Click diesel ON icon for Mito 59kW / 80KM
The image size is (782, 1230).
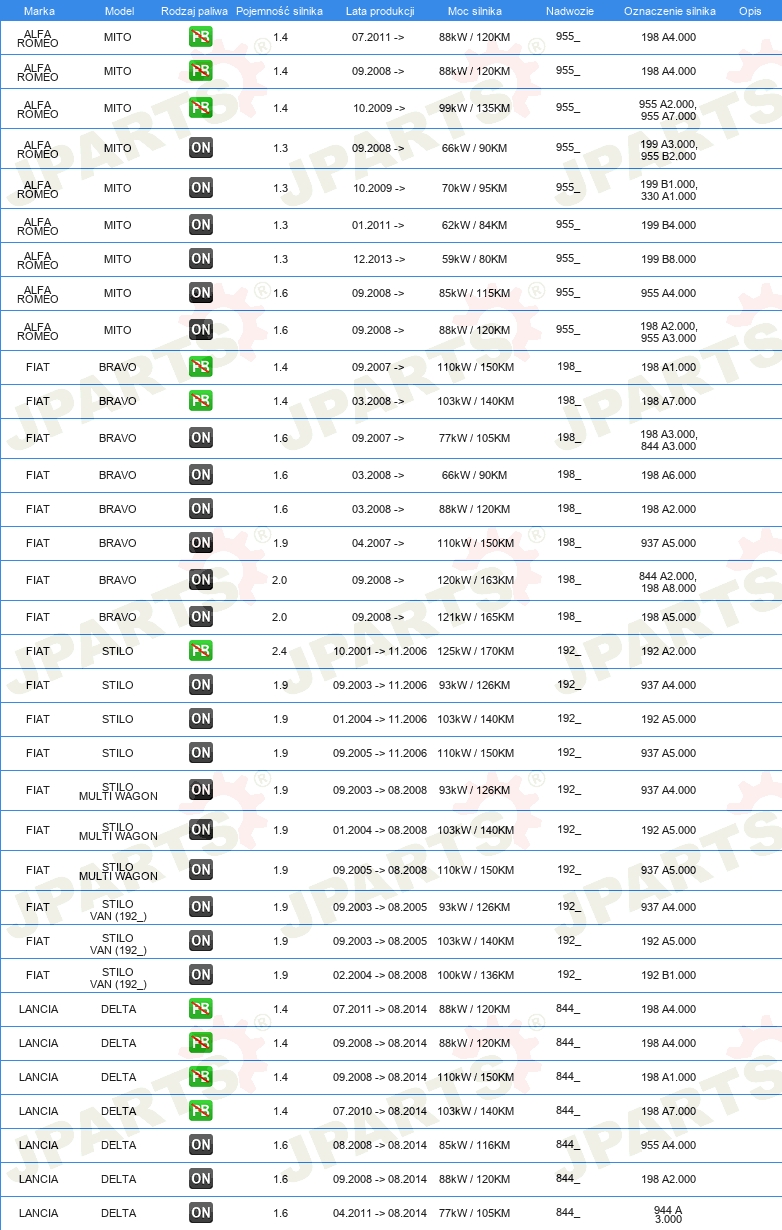click(x=201, y=259)
